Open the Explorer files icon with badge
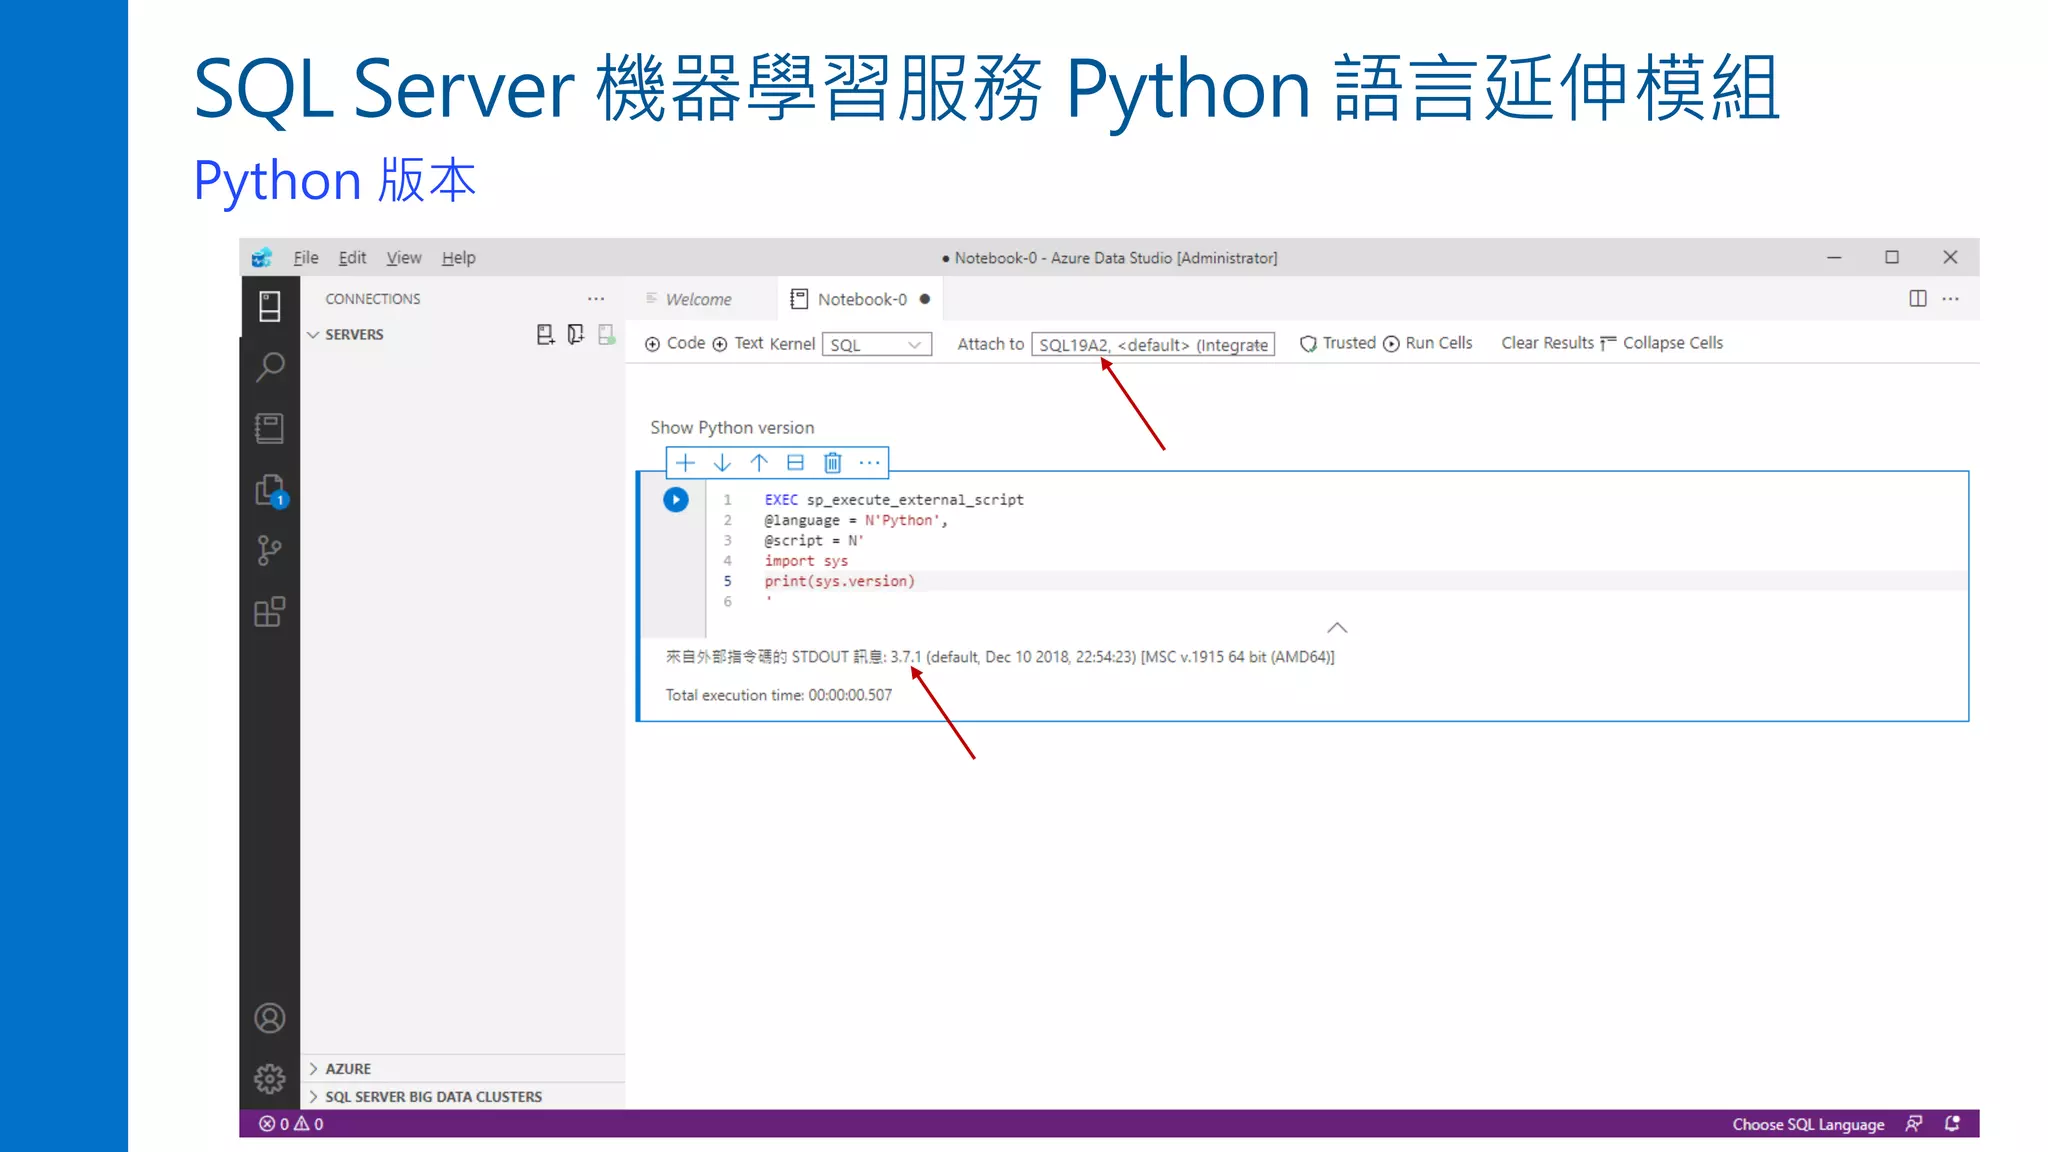Viewport: 2048px width, 1152px height. pyautogui.click(x=270, y=490)
